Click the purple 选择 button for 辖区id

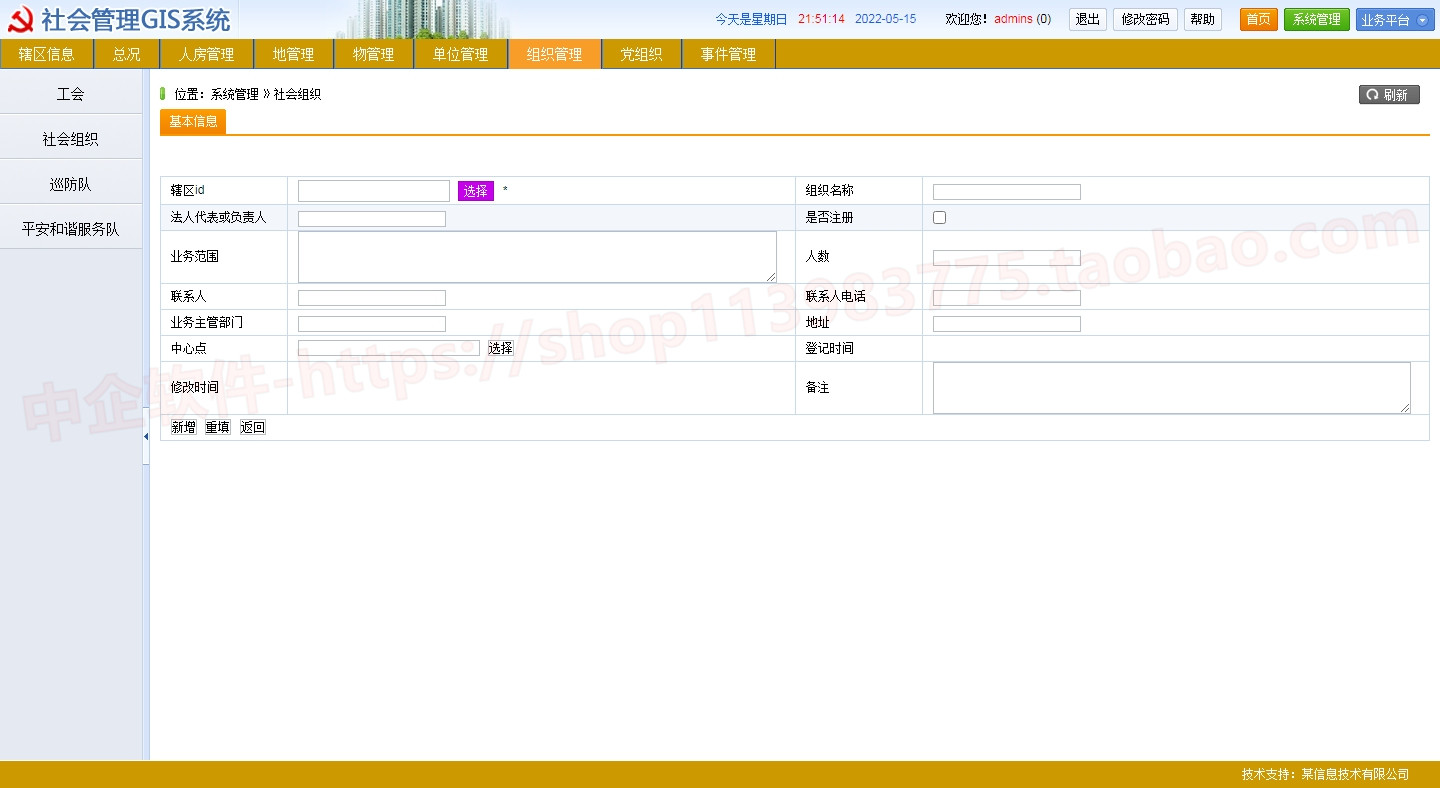[x=476, y=191]
